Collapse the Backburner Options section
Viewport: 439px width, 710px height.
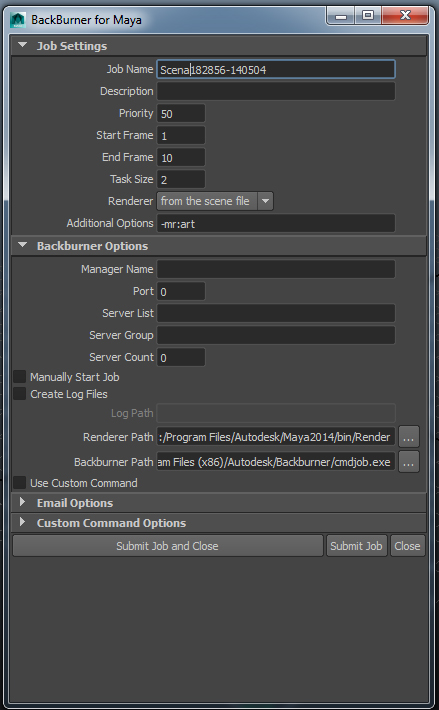point(22,245)
